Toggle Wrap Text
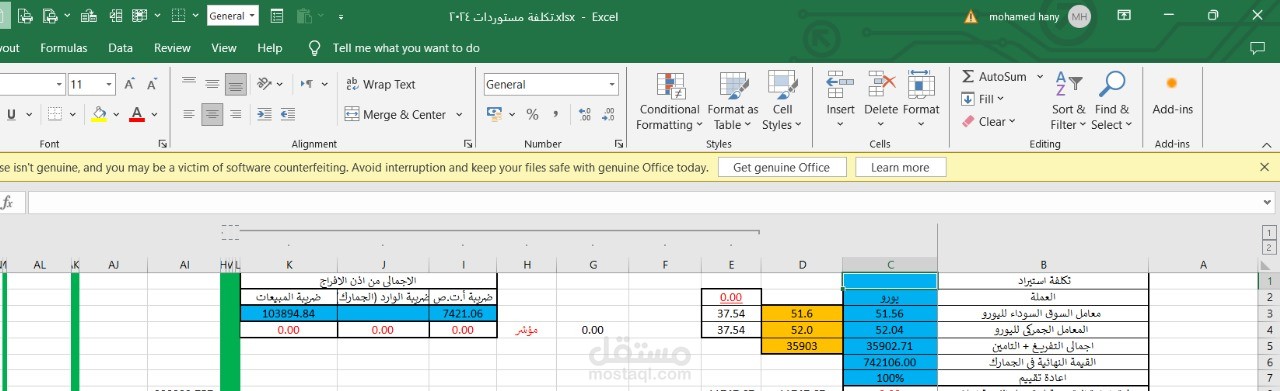 380,85
